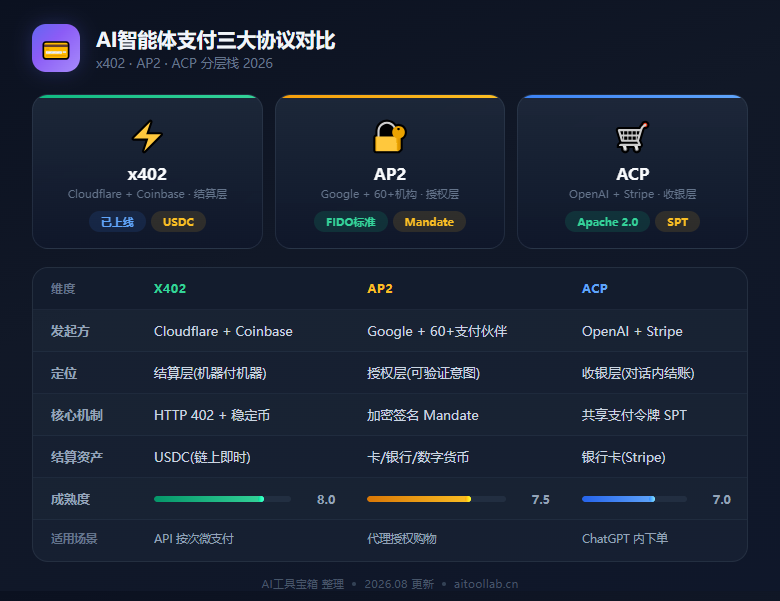Click the 代理授权购物 cell
The height and width of the screenshot is (601, 780).
(x=402, y=538)
